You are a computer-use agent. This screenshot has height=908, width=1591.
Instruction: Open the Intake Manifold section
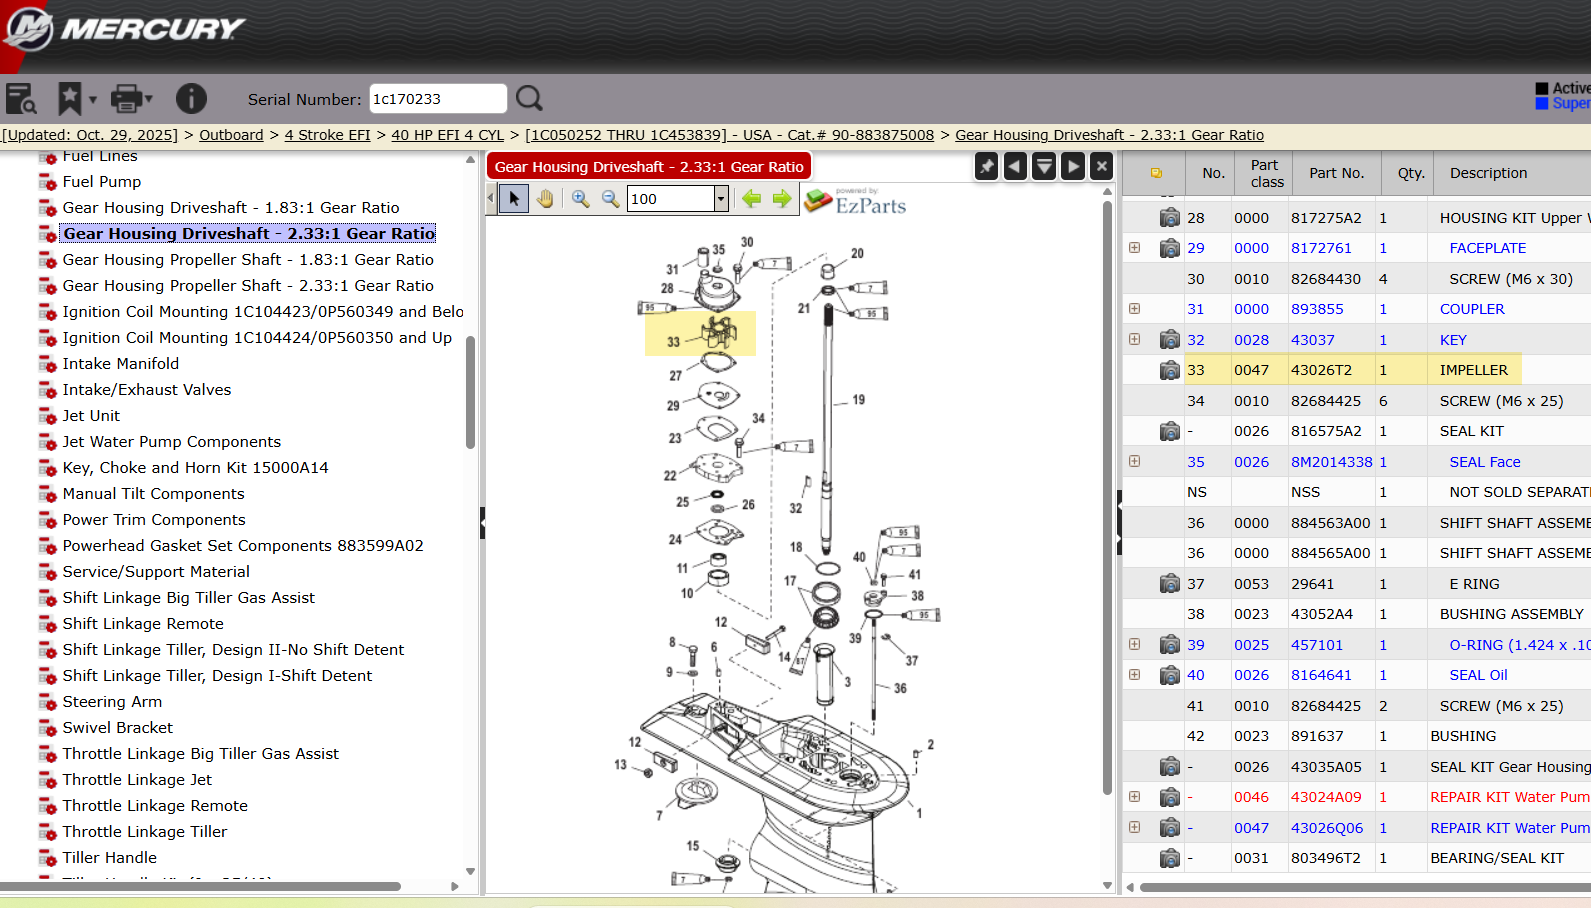(121, 363)
